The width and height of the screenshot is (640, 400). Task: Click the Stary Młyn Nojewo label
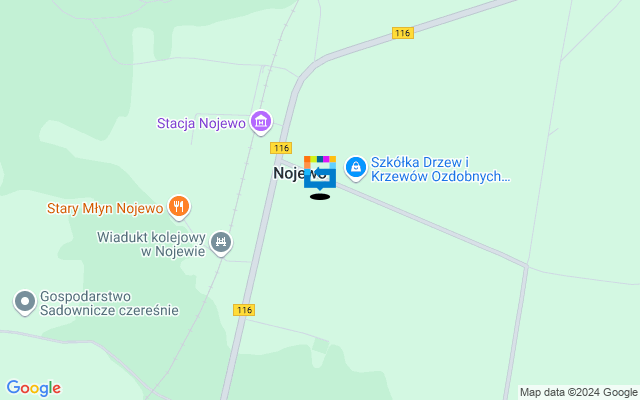pyautogui.click(x=105, y=208)
